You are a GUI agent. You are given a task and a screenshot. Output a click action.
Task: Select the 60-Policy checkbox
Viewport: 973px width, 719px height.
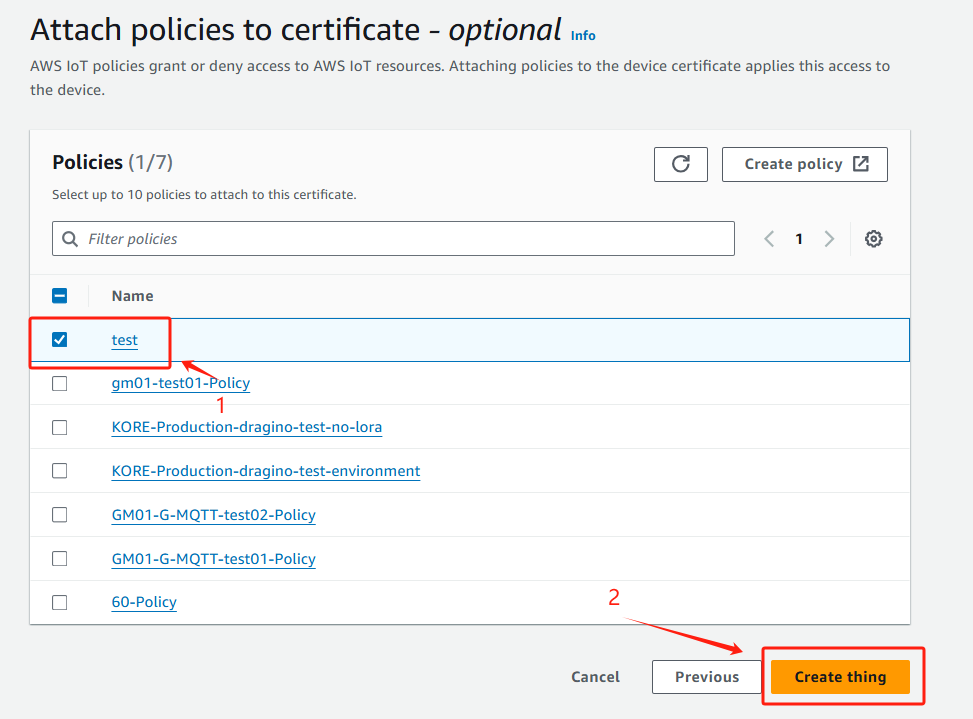pos(60,602)
